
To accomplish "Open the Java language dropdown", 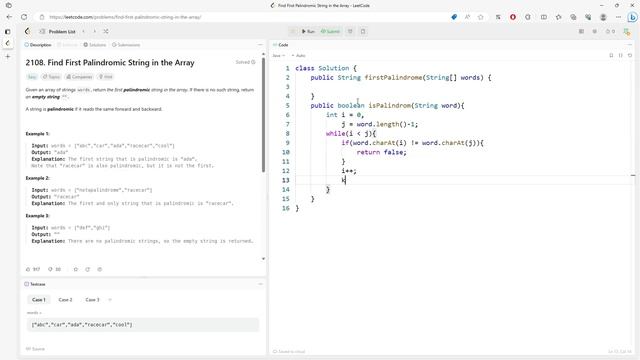I will (279, 56).
